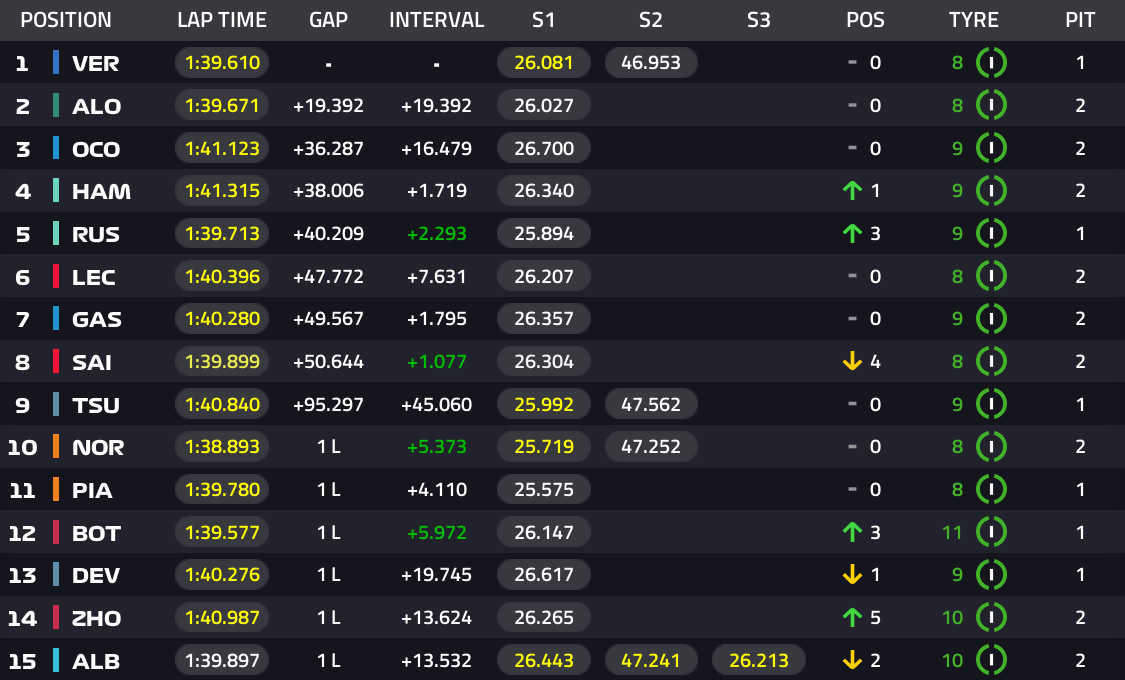Click the green up arrow for ZHO
The height and width of the screenshot is (680, 1125).
(x=852, y=617)
